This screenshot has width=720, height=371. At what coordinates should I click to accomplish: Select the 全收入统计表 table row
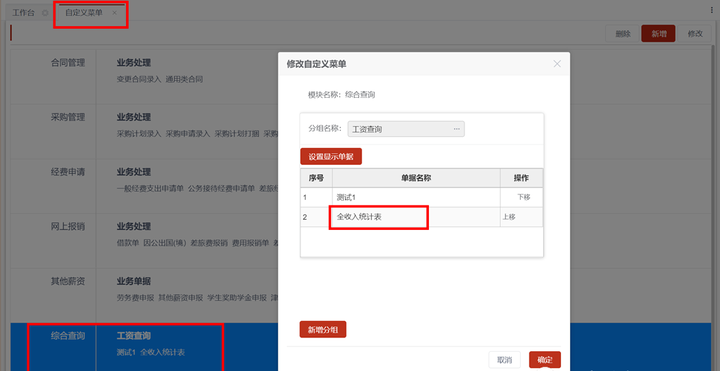422,217
